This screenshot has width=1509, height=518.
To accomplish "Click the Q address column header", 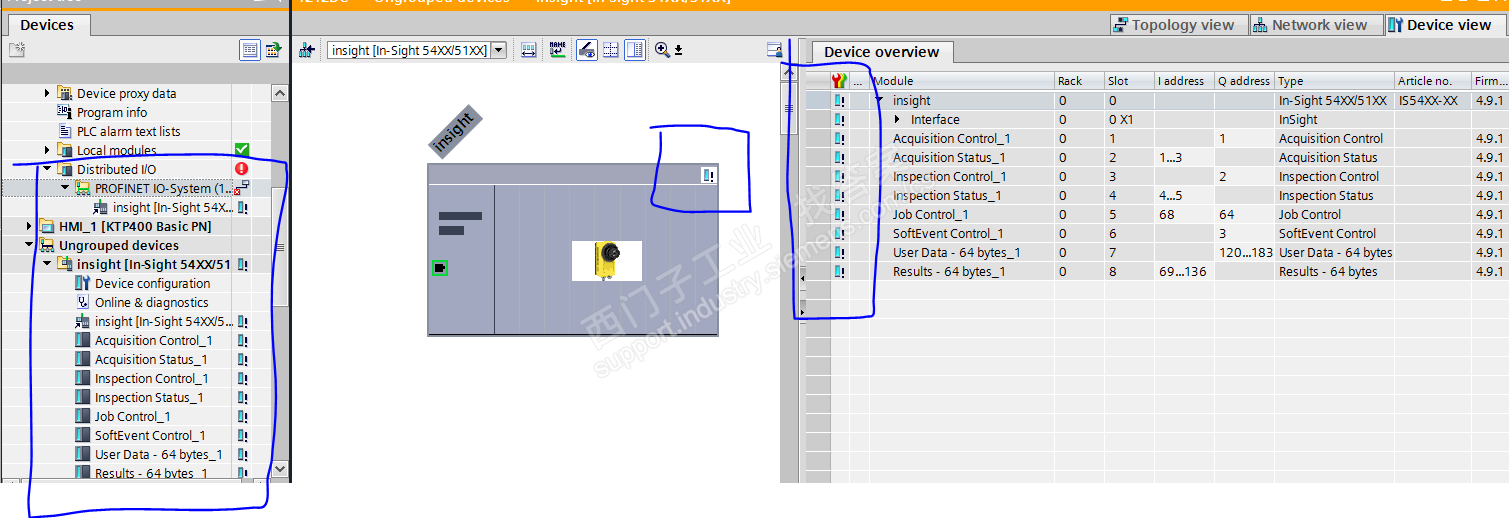I will point(1244,81).
